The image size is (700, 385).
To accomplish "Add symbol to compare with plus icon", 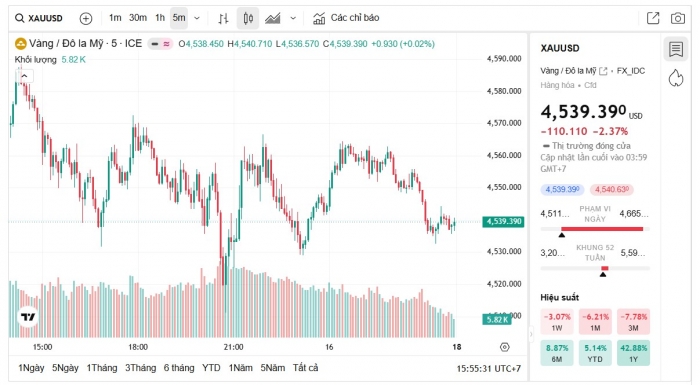I will coord(86,18).
